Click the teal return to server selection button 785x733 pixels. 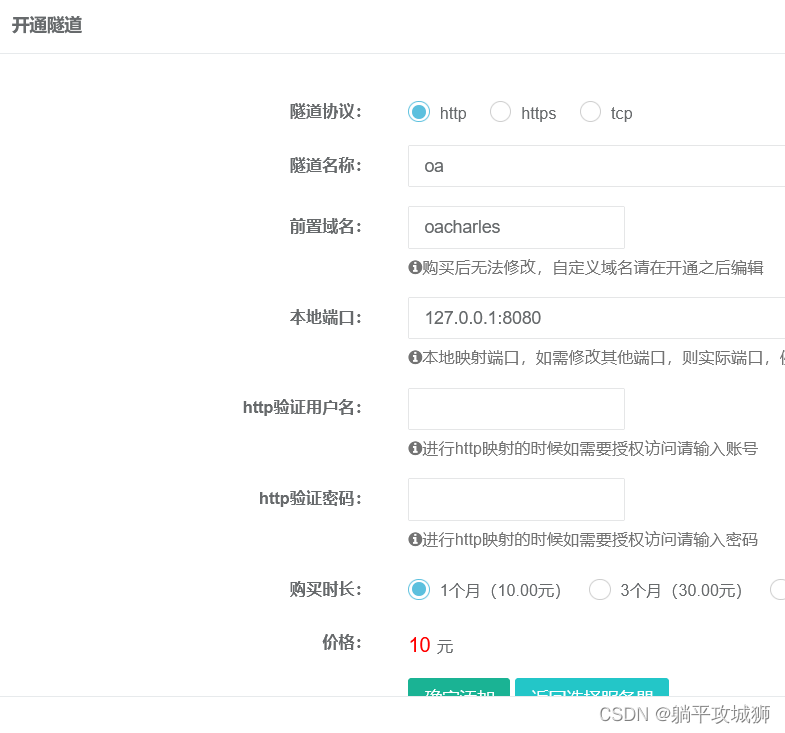click(x=592, y=687)
